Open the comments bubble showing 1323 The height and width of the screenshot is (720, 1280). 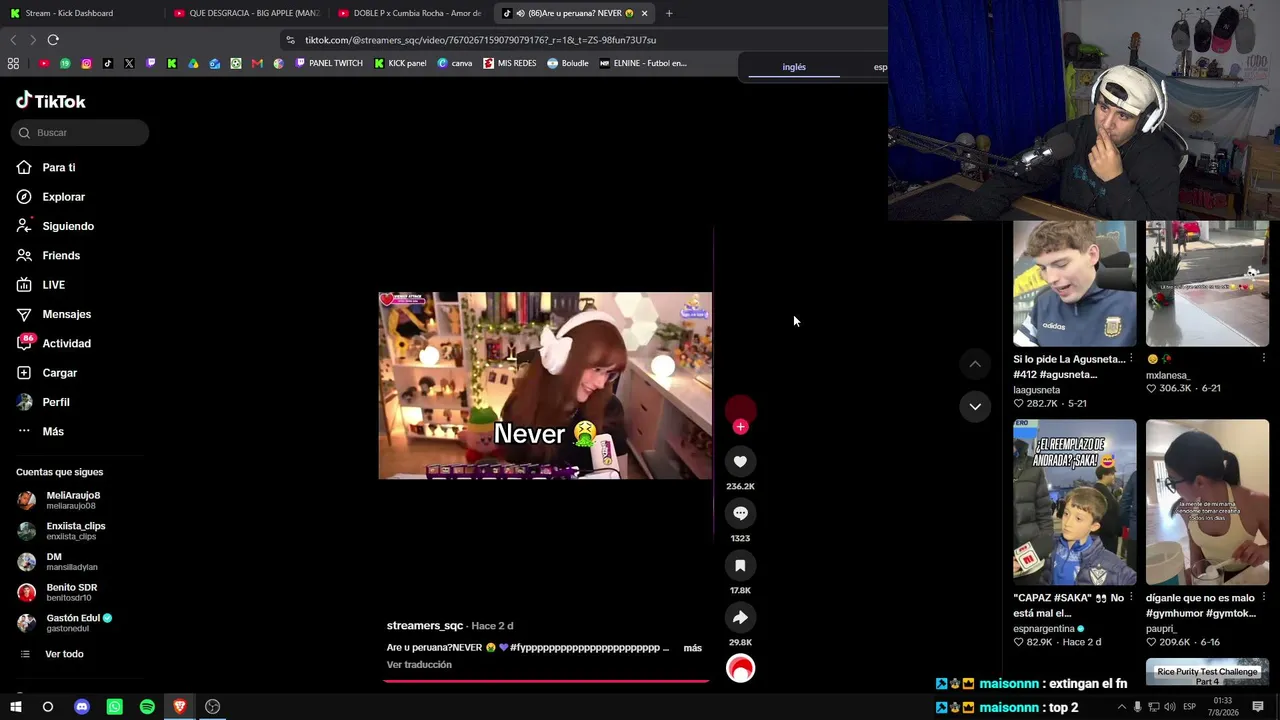[740, 513]
